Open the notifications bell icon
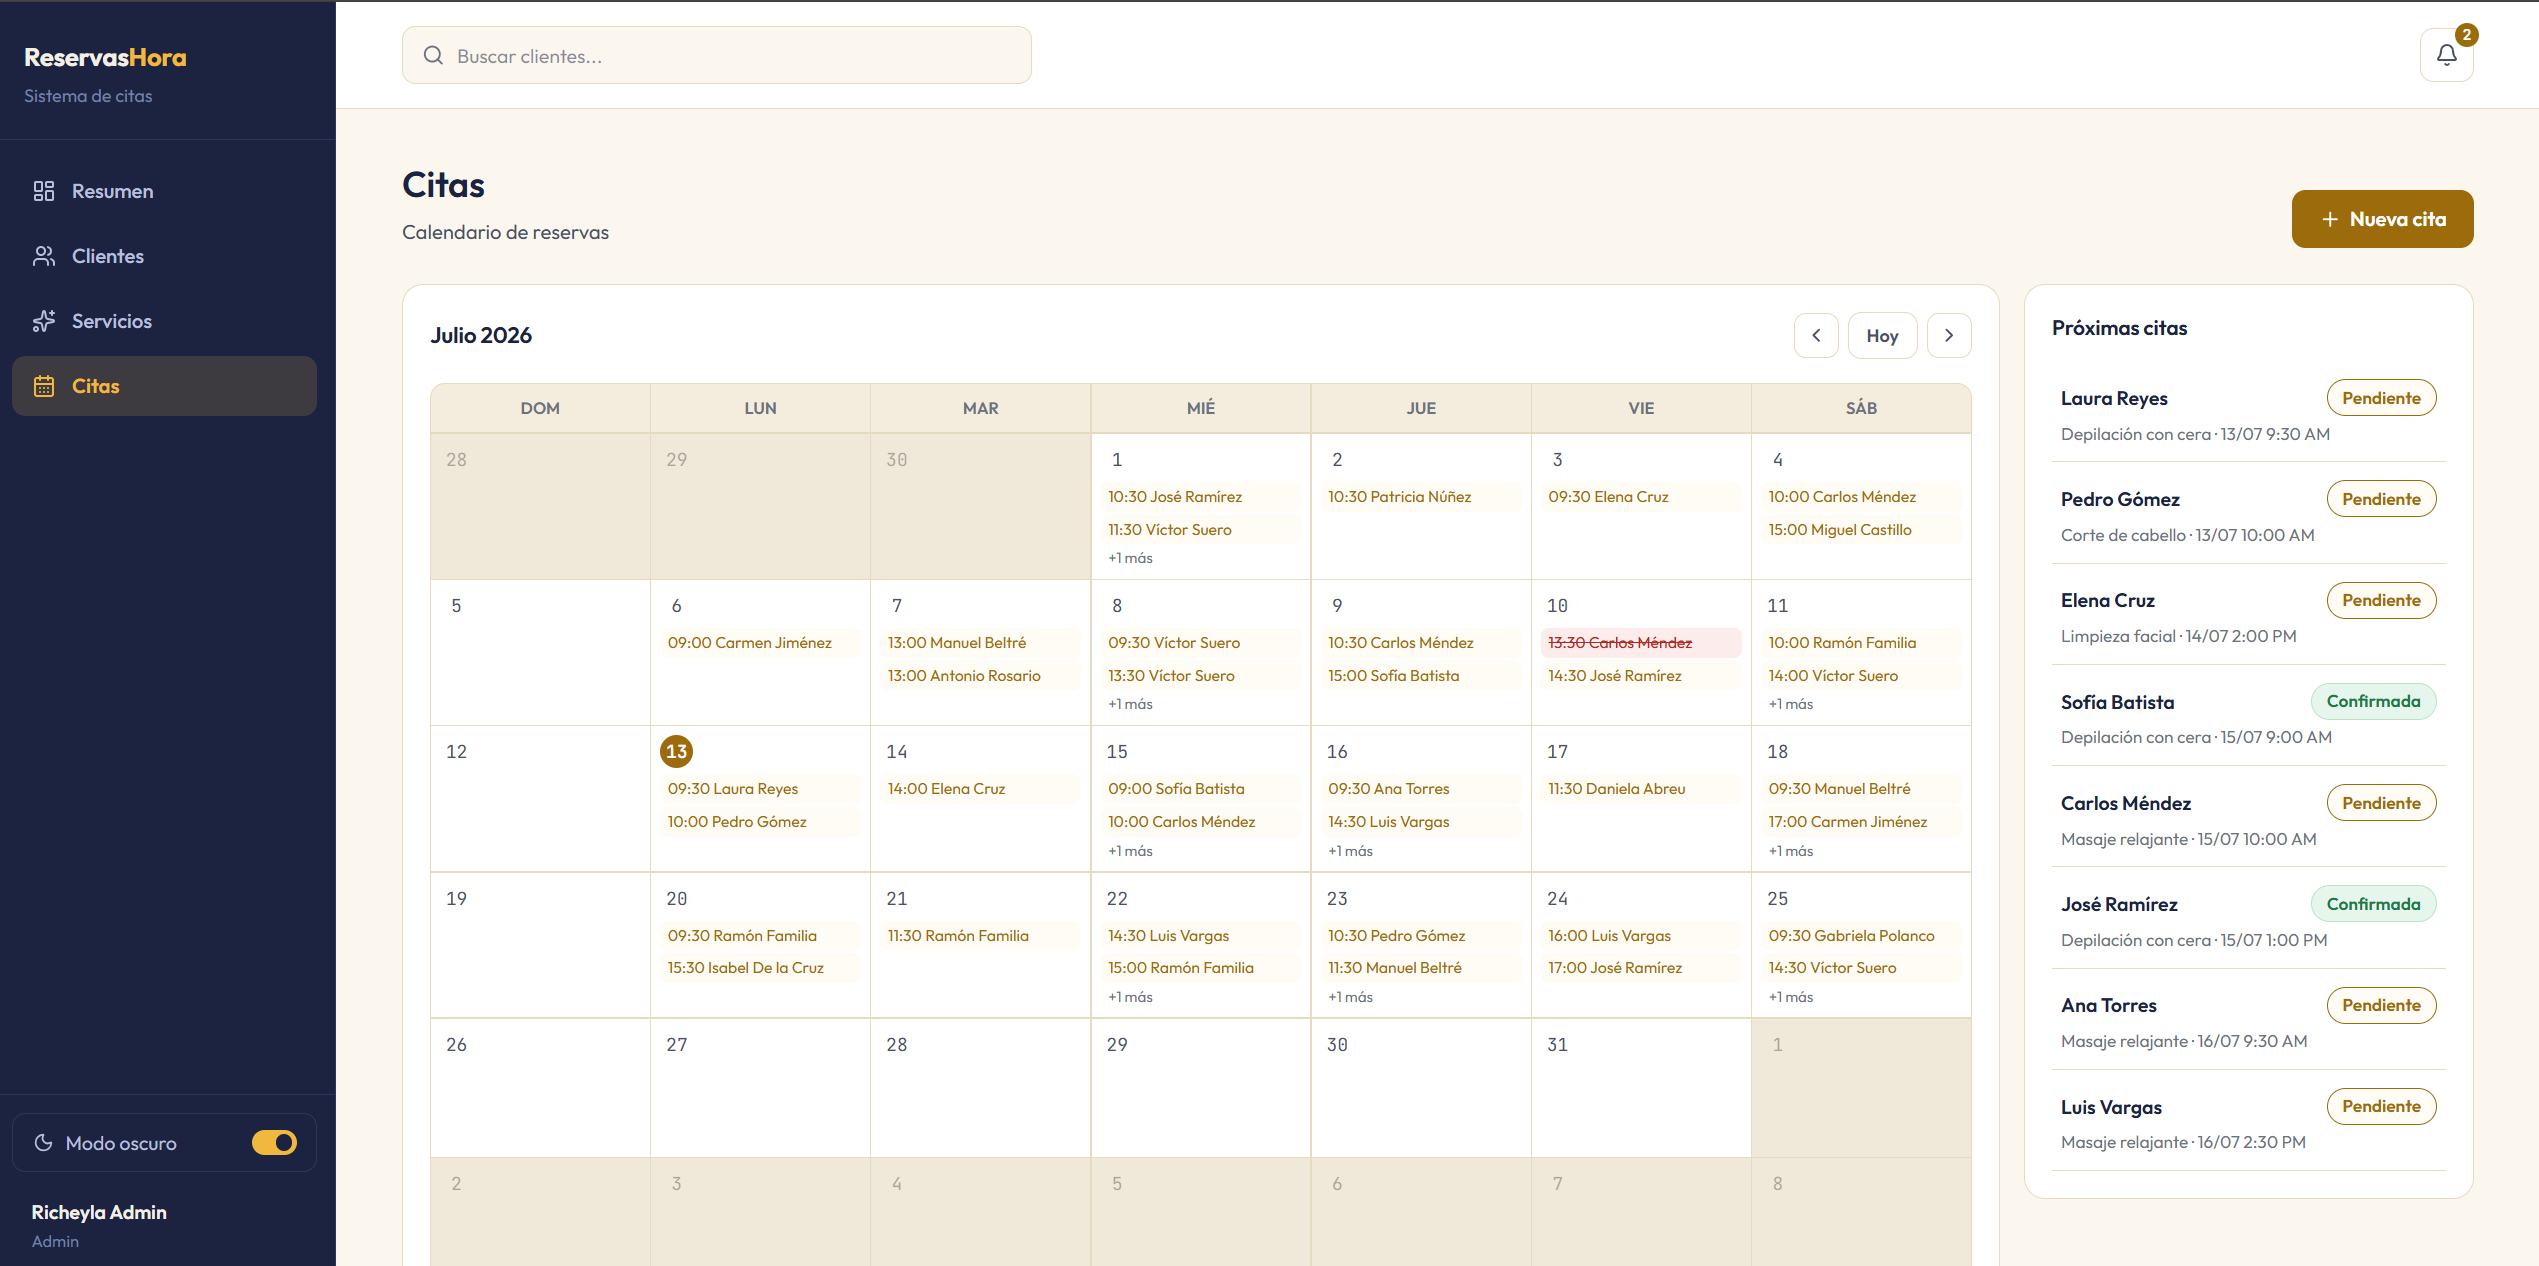The height and width of the screenshot is (1266, 2539). click(x=2446, y=55)
